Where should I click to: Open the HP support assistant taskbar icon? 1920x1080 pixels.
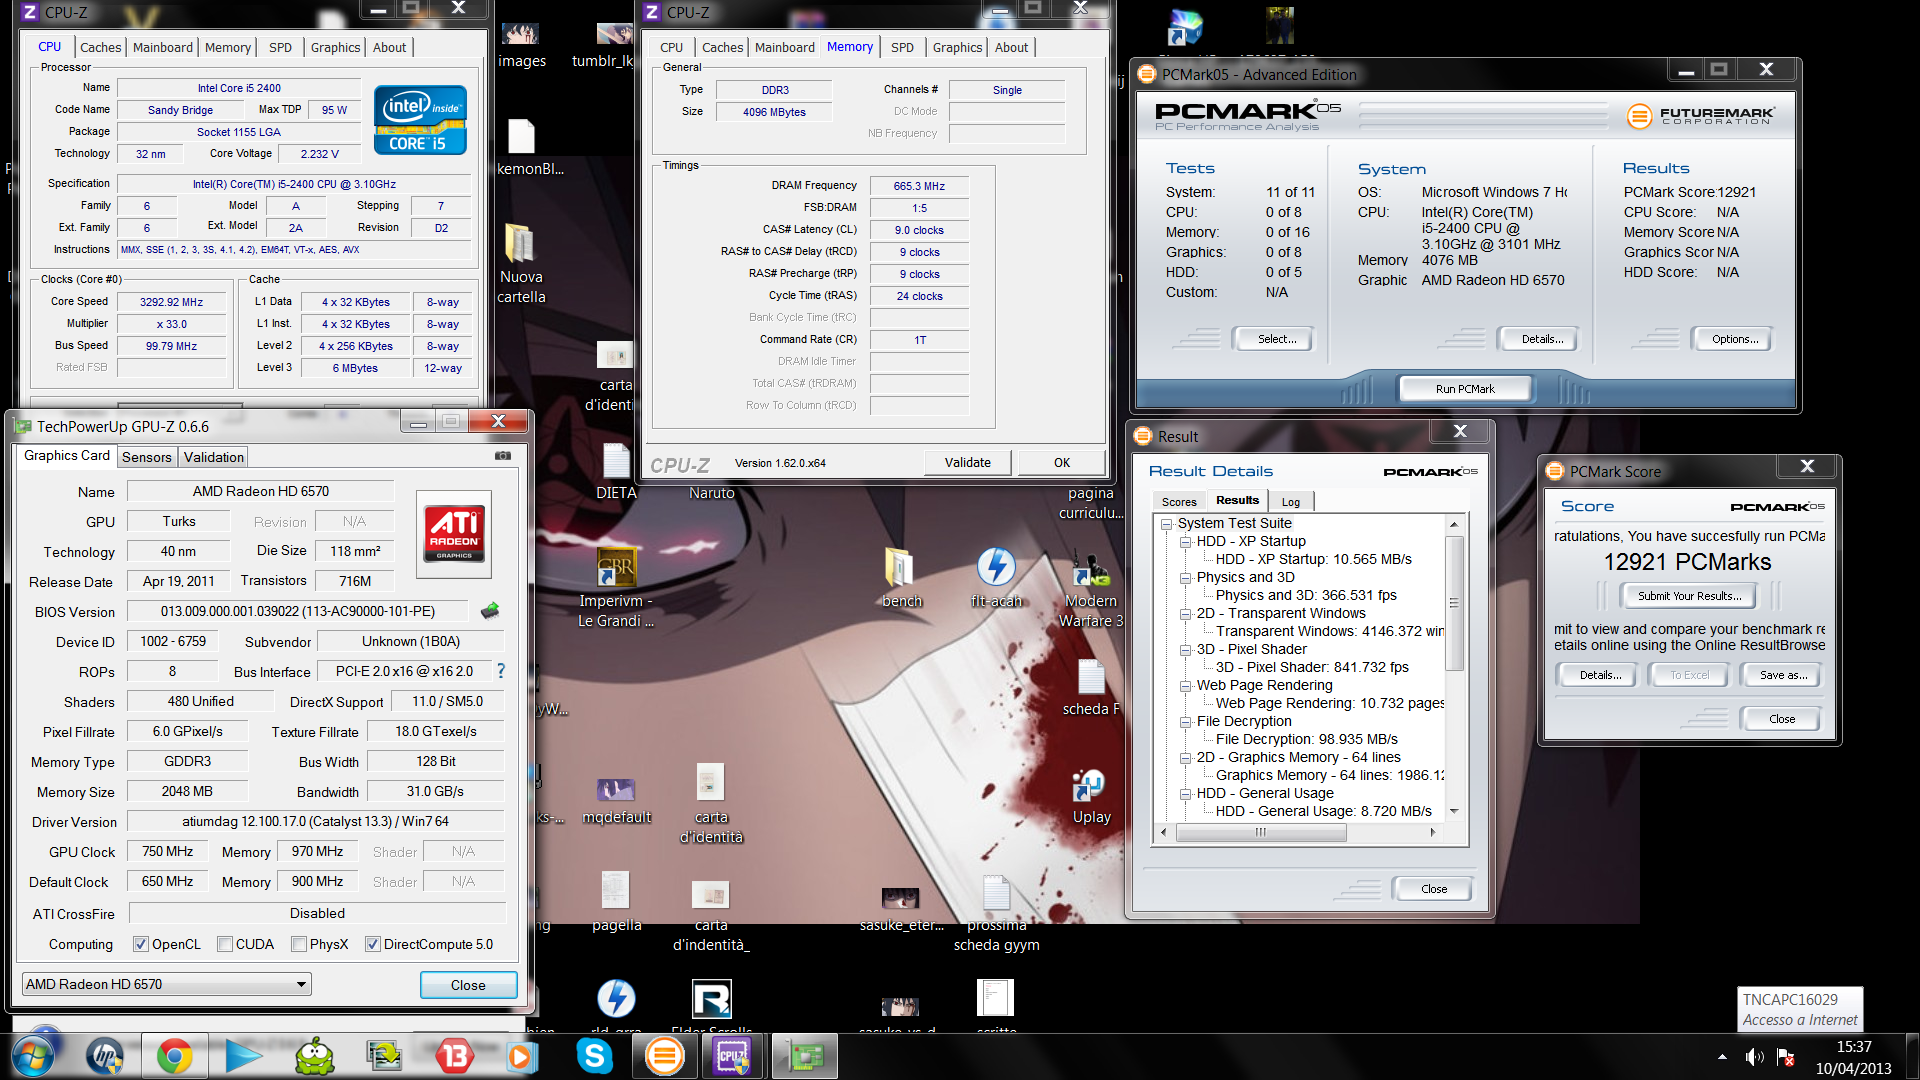coord(105,1056)
